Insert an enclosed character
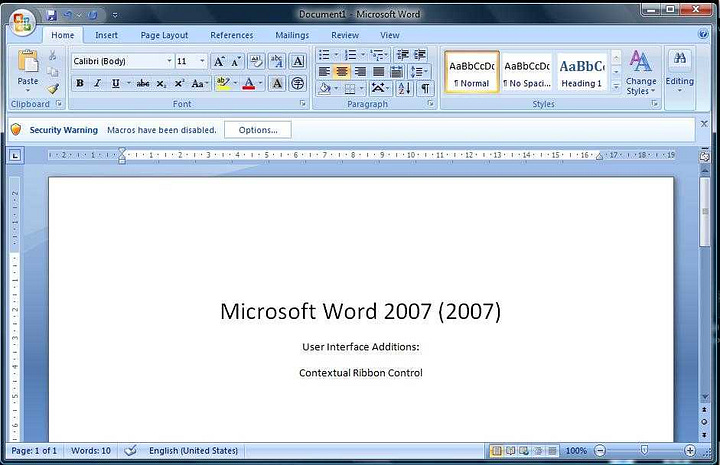720x465 pixels. point(298,84)
